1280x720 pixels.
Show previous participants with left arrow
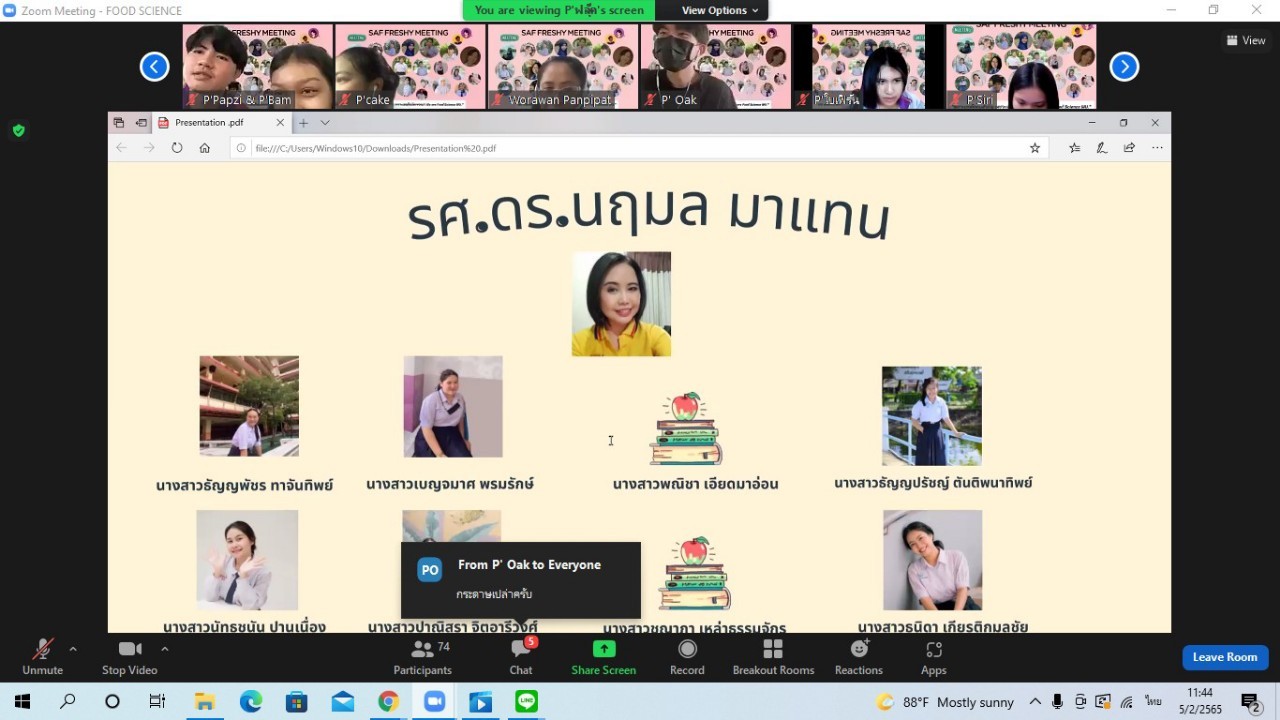(154, 67)
